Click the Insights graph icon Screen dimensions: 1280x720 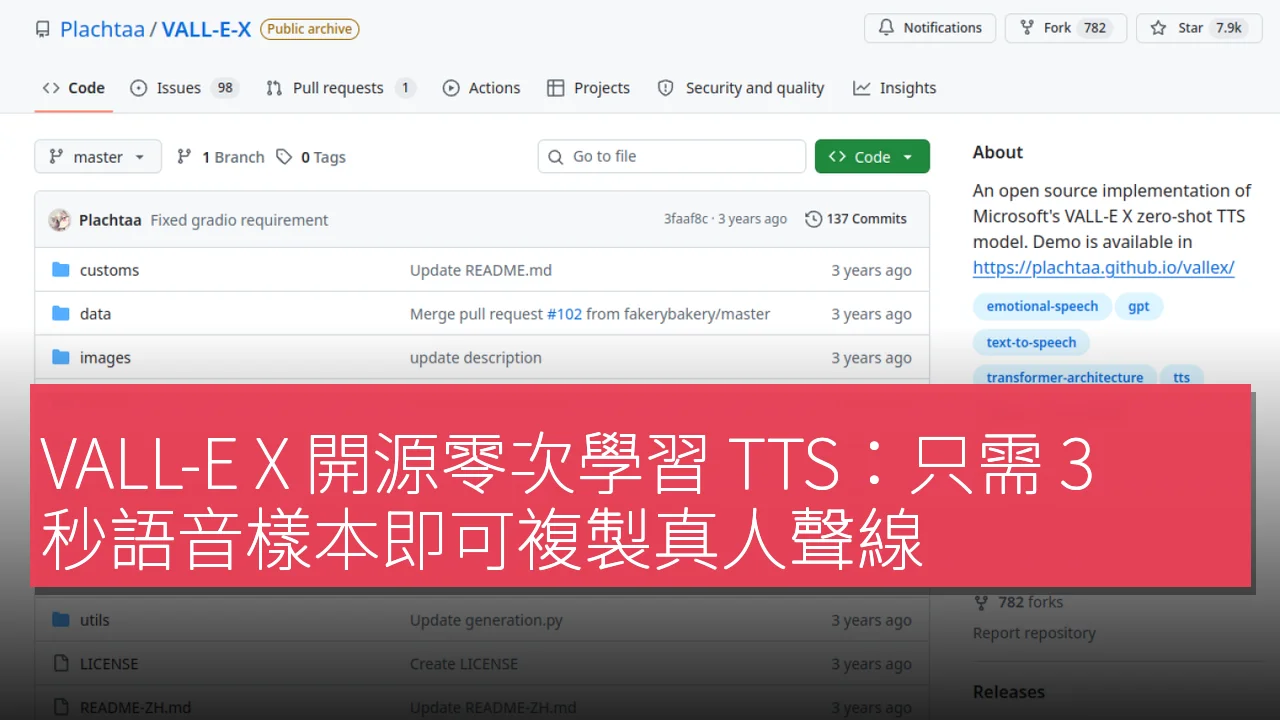[x=861, y=88]
